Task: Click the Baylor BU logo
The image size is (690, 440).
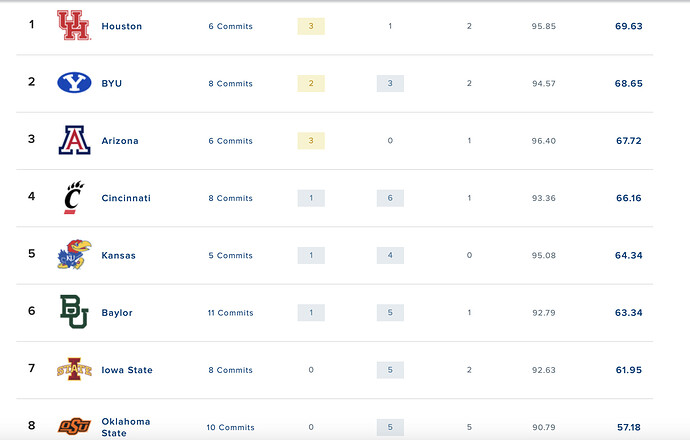Action: (x=74, y=312)
